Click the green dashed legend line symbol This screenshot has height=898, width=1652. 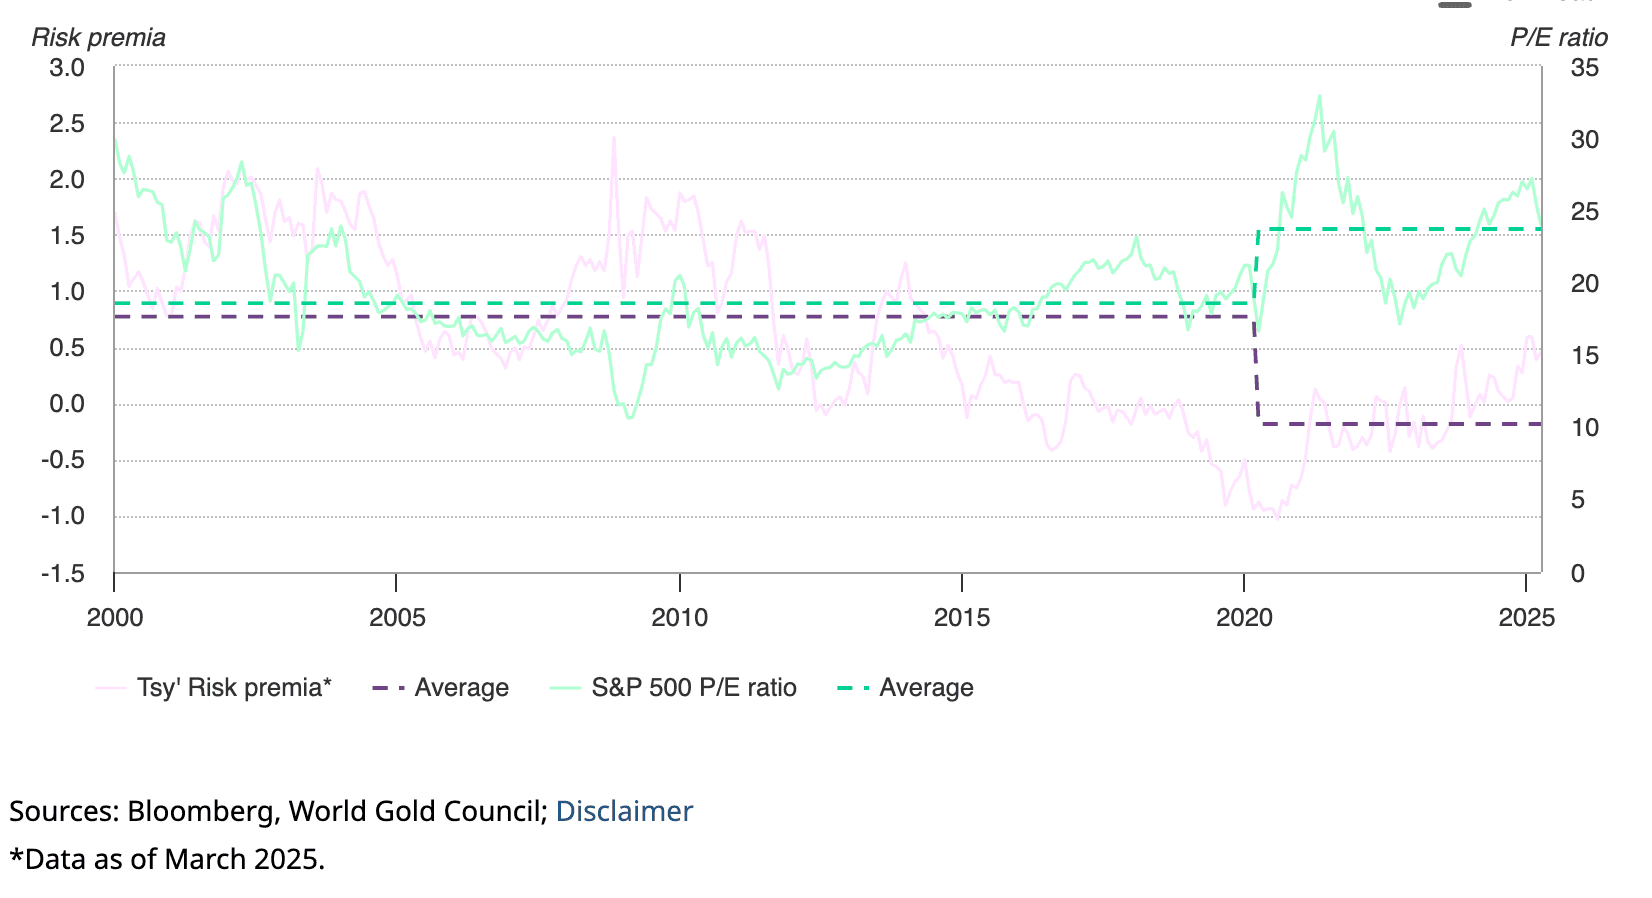853,688
